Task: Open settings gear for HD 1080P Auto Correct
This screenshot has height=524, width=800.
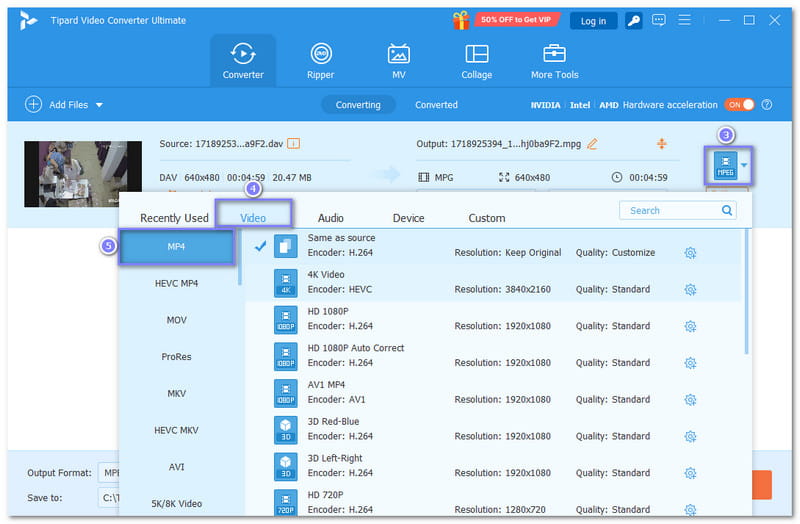Action: click(690, 363)
